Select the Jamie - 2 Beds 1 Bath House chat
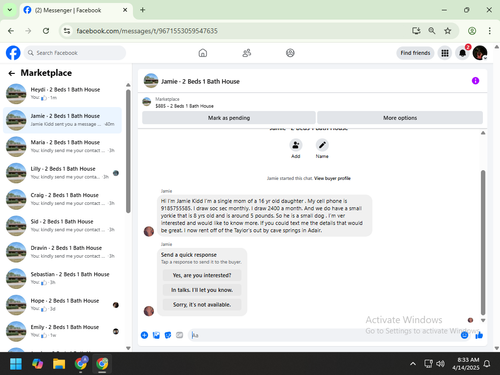Screen dimensions: 500x375 62,120
